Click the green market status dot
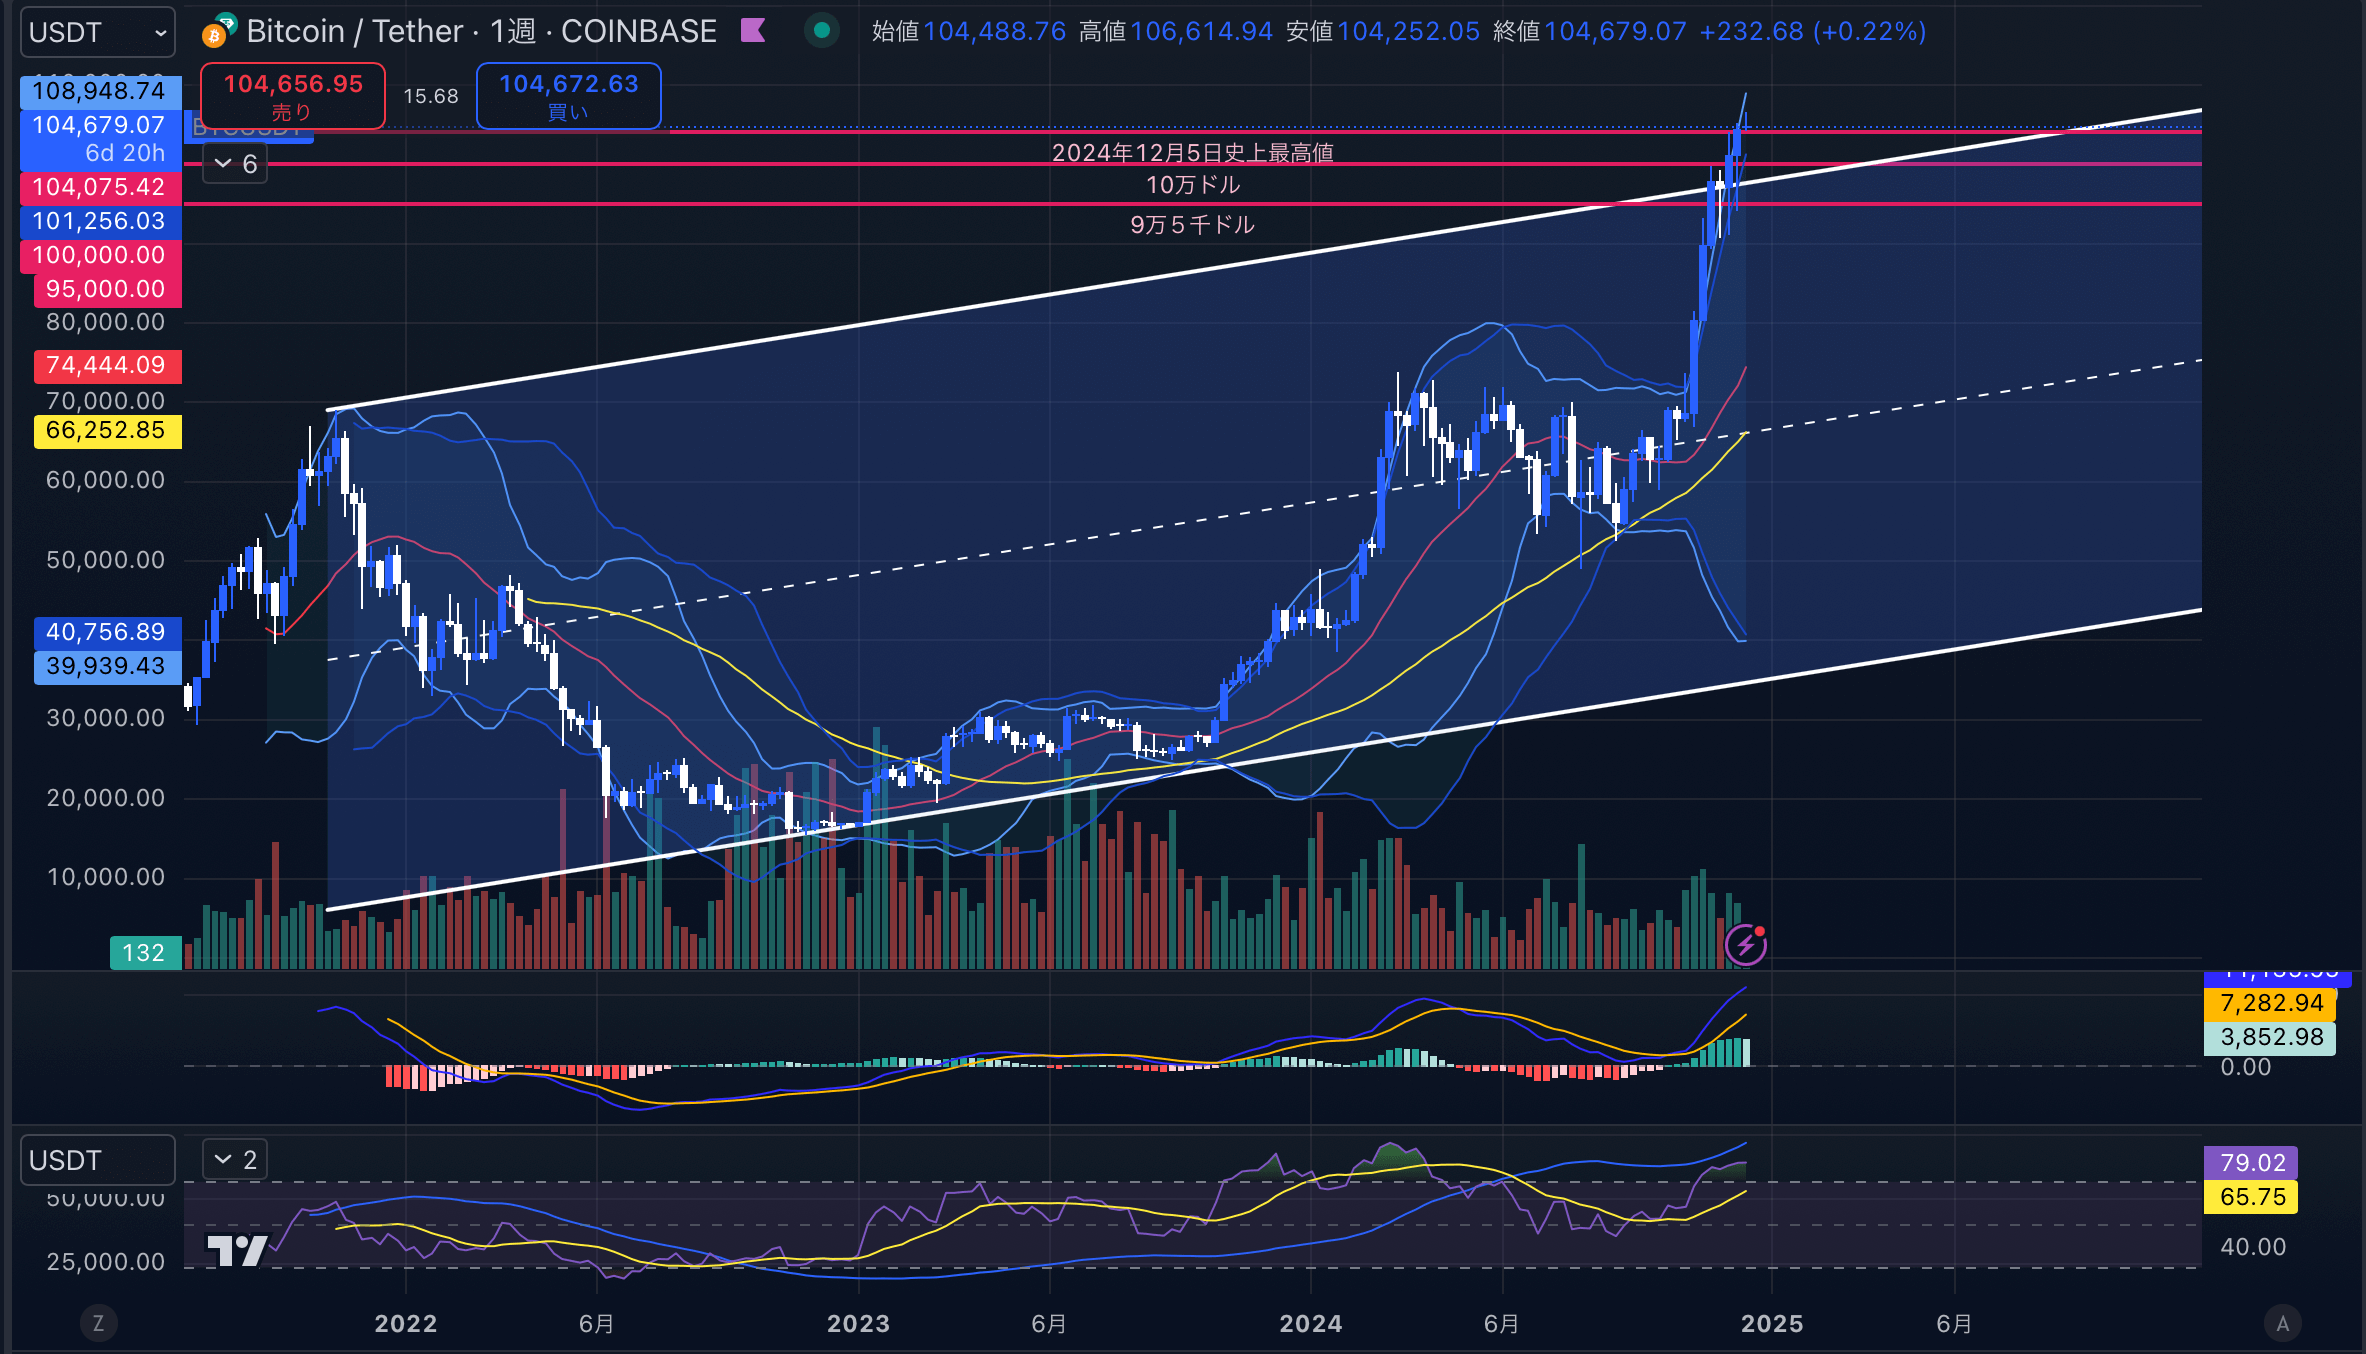 pos(822,31)
